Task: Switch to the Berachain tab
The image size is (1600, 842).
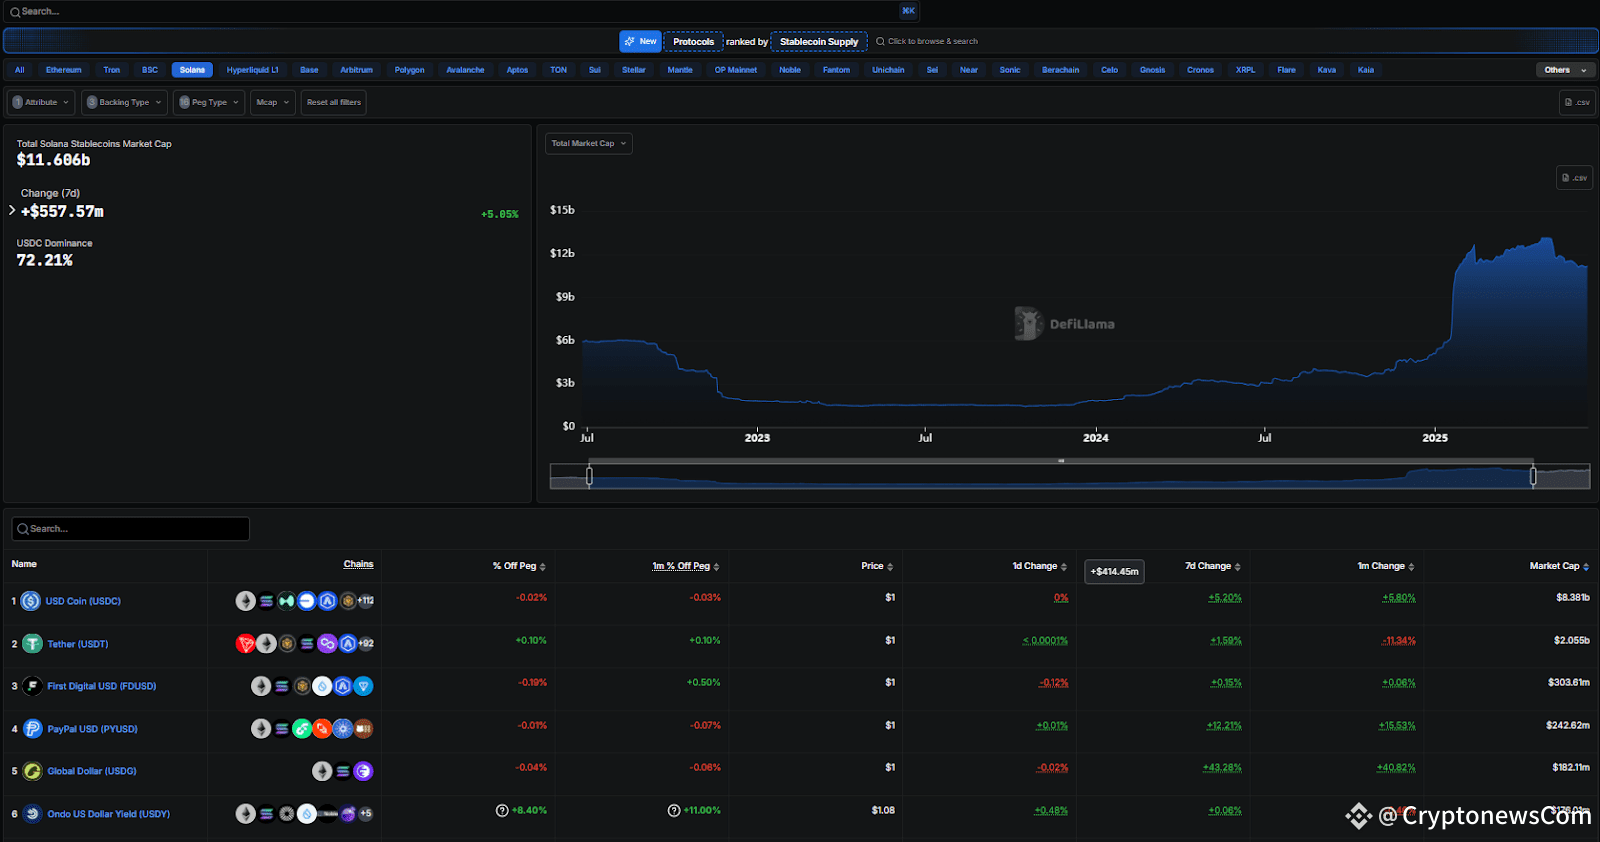Action: (1060, 70)
